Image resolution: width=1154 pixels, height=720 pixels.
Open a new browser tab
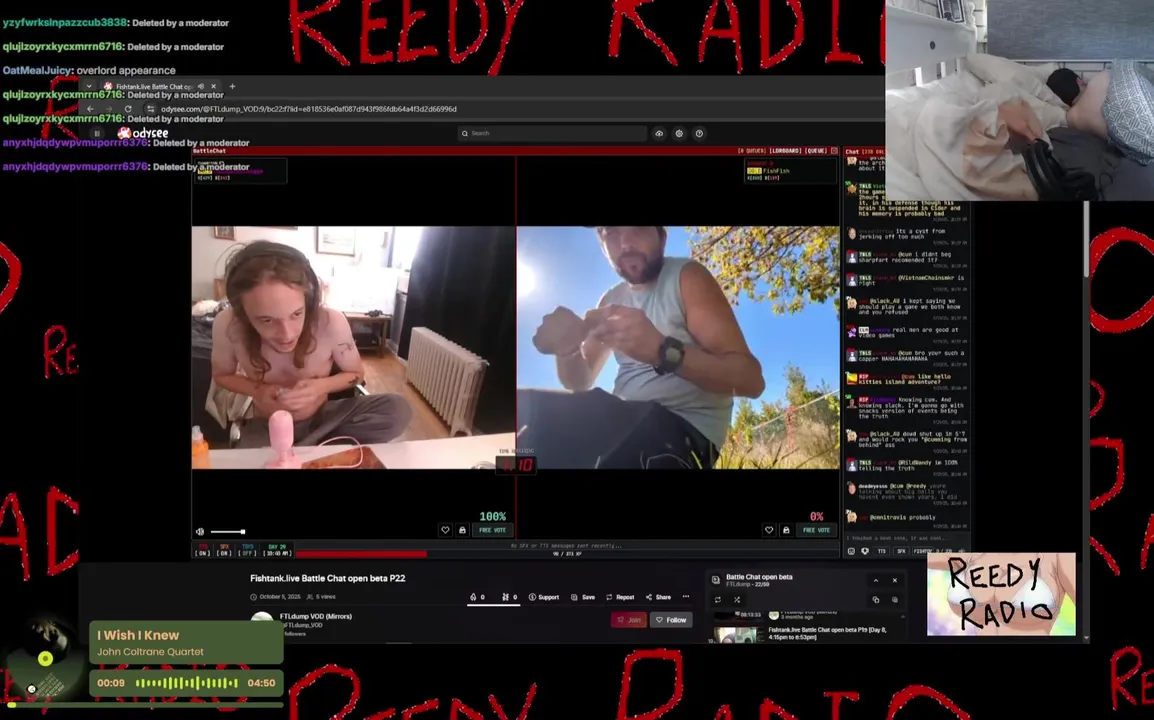tap(233, 86)
